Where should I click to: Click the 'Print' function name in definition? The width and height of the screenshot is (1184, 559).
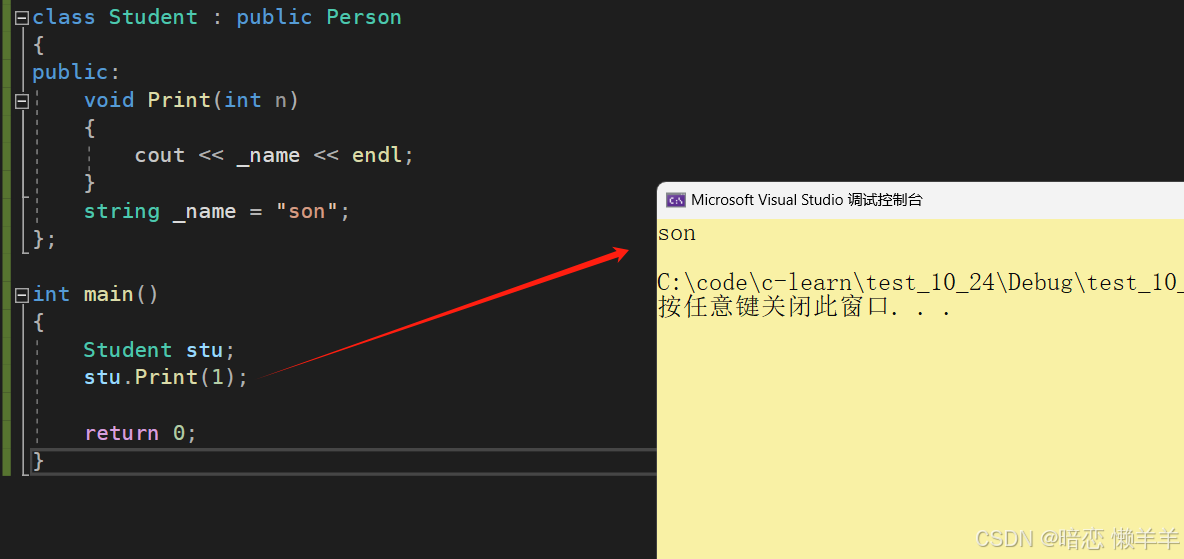[x=179, y=100]
